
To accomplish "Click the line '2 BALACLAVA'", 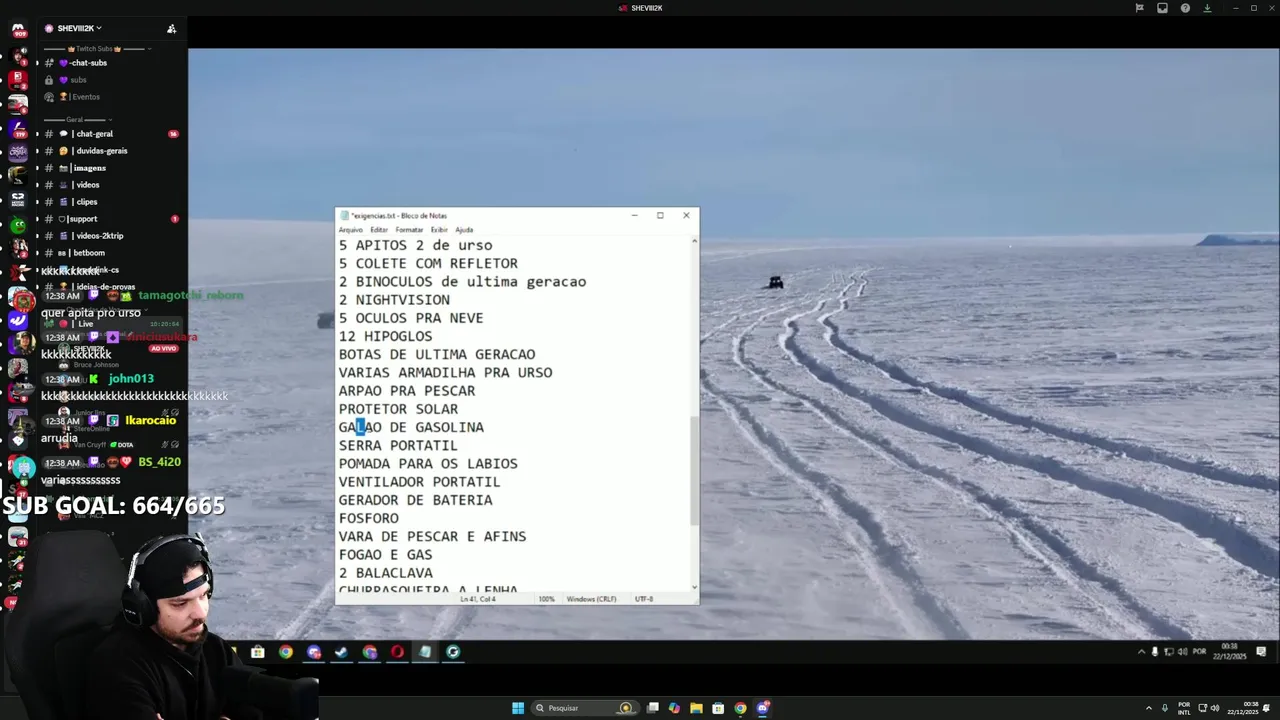I will 385,573.
